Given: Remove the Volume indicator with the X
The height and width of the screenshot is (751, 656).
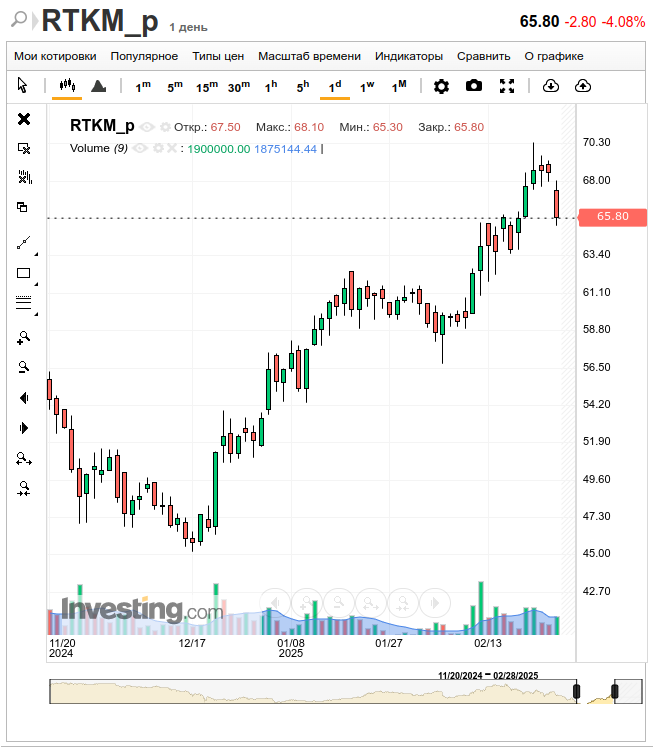Looking at the screenshot, I should click(171, 148).
